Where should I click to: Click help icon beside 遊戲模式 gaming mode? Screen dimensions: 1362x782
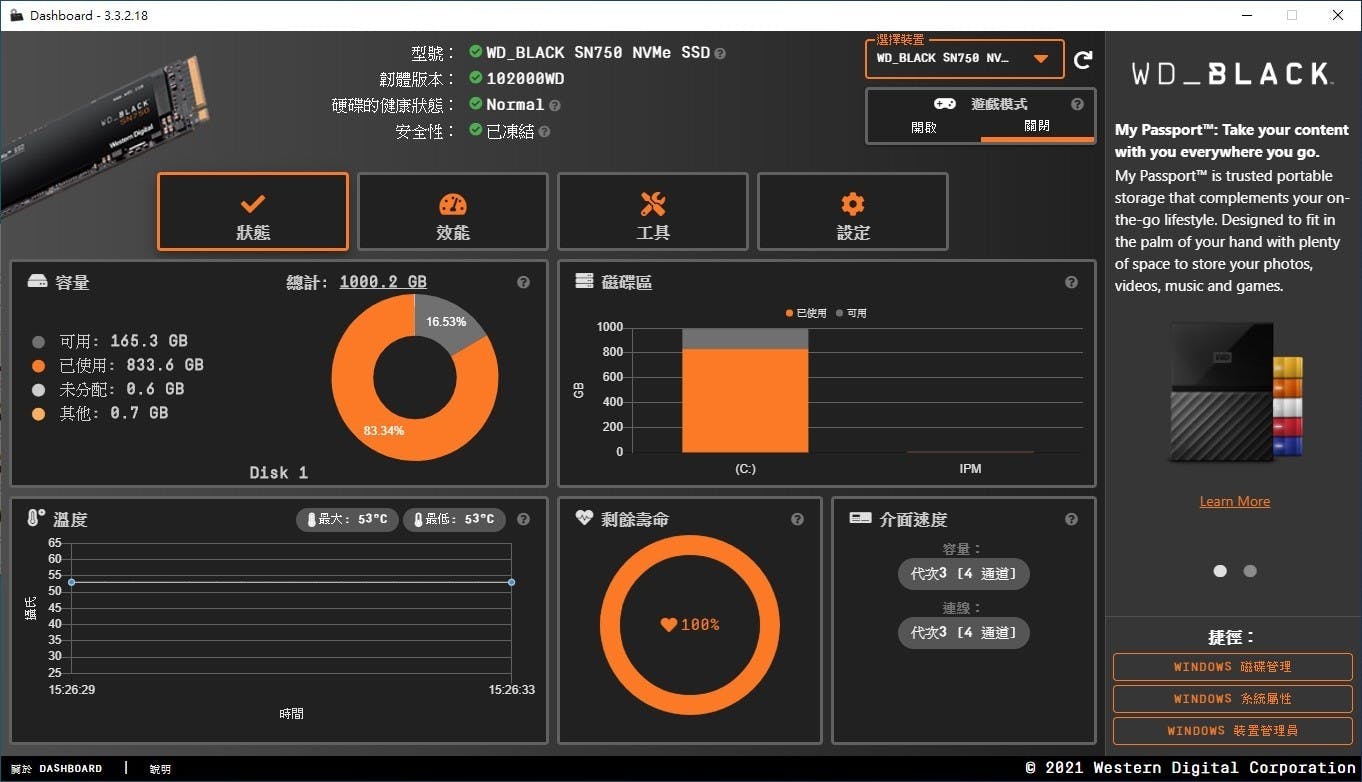(x=1077, y=104)
